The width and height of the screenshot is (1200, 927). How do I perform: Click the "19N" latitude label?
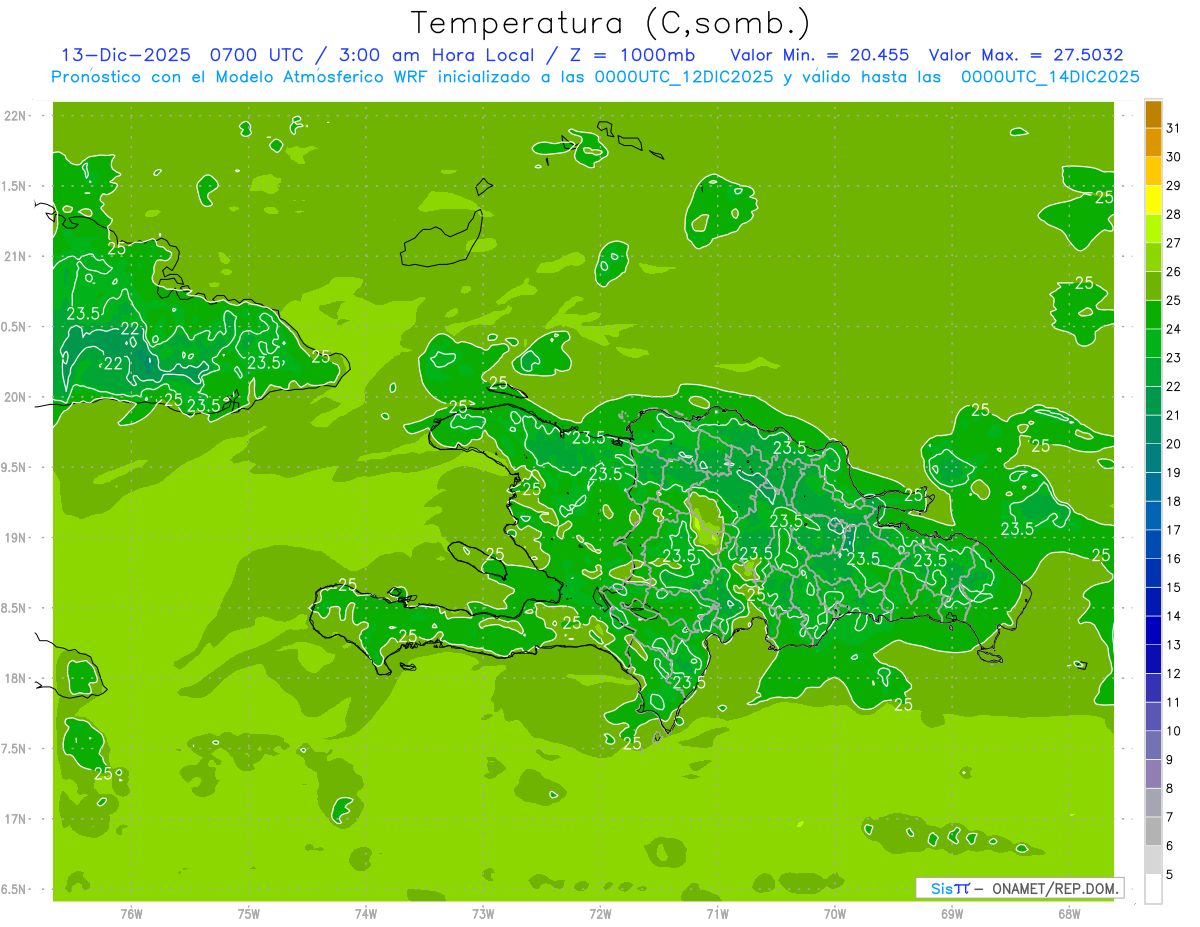[15, 538]
